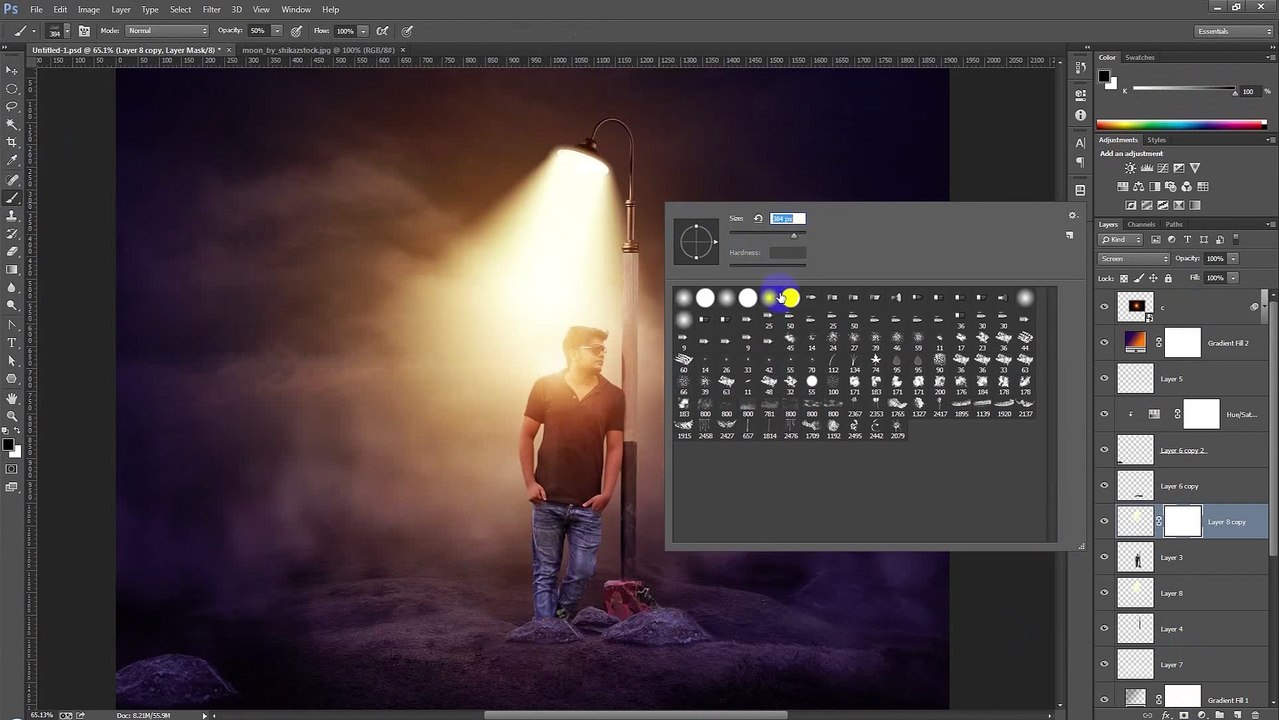Screen dimensions: 1279x720
Task: Select the Crop tool
Action: click(x=12, y=142)
